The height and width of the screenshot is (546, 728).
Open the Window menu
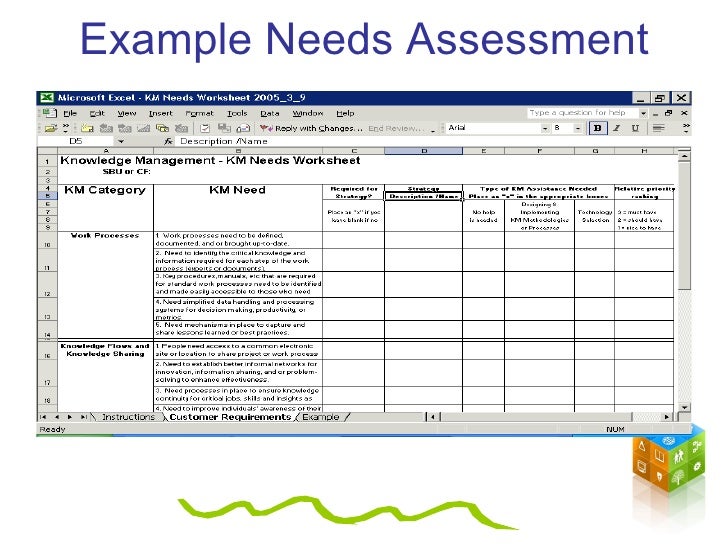(x=307, y=113)
